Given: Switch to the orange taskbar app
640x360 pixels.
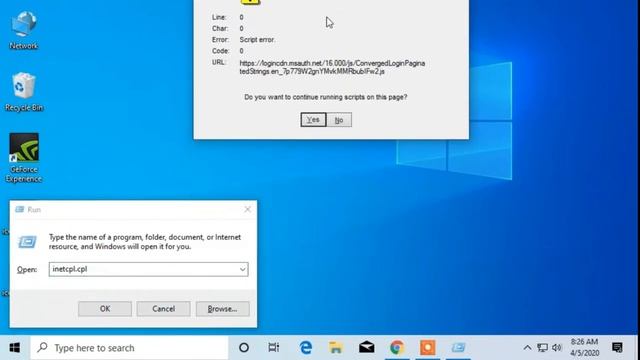Looking at the screenshot, I should 427,348.
